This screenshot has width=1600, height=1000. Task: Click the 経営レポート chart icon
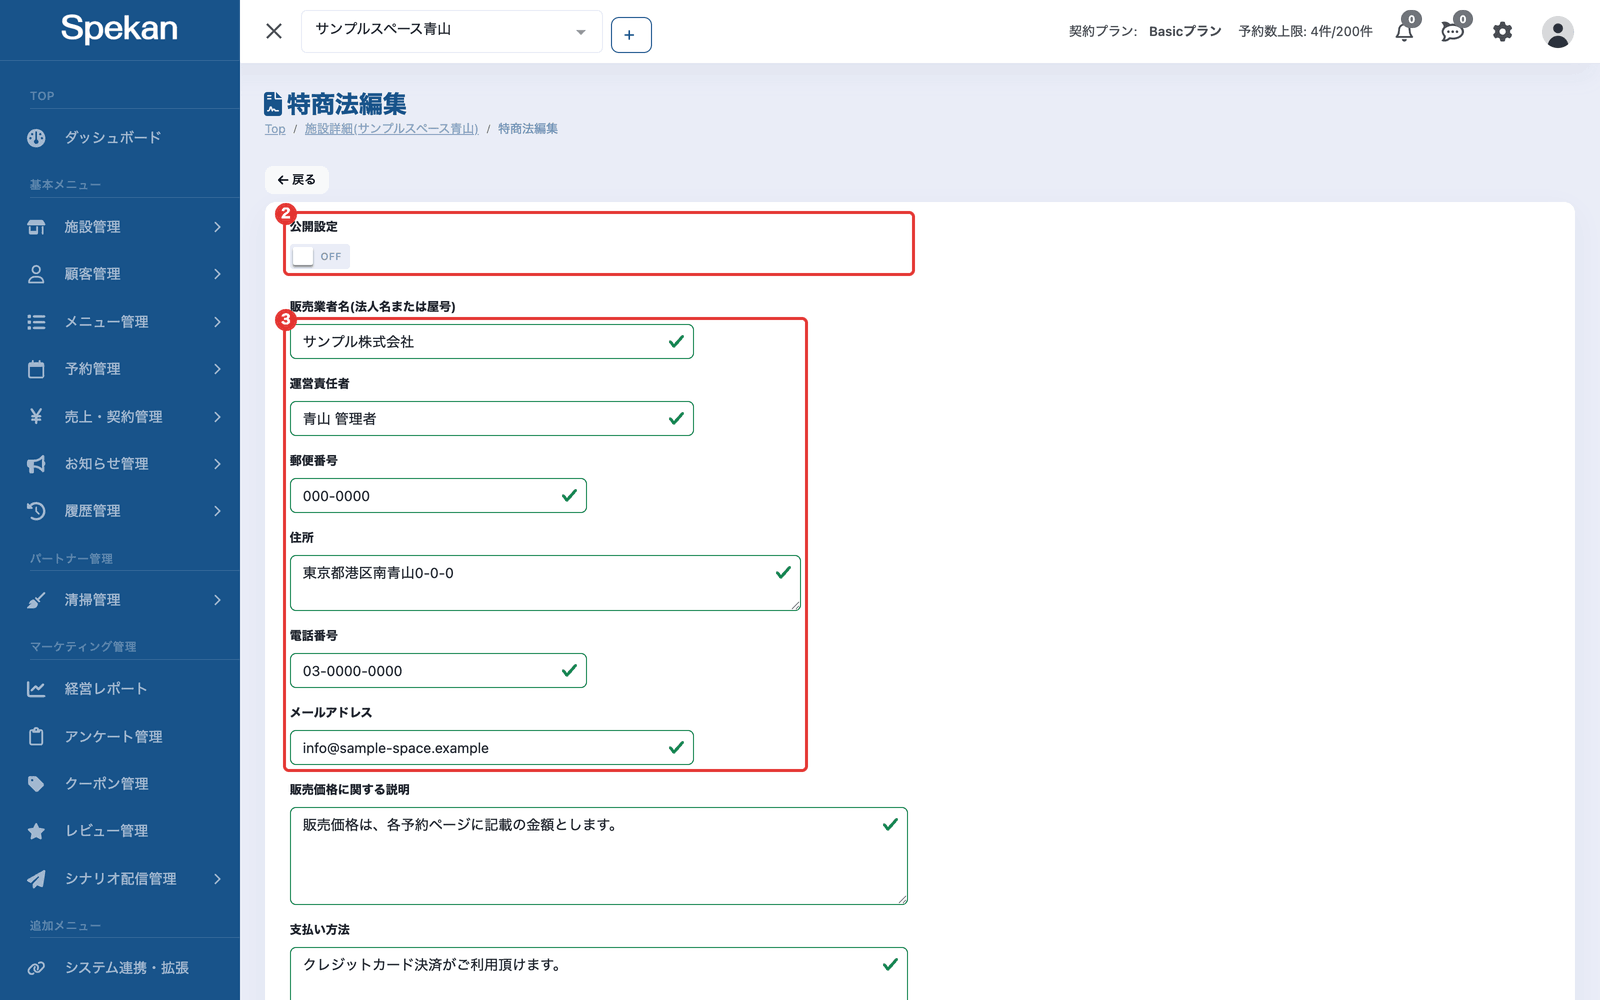[36, 689]
